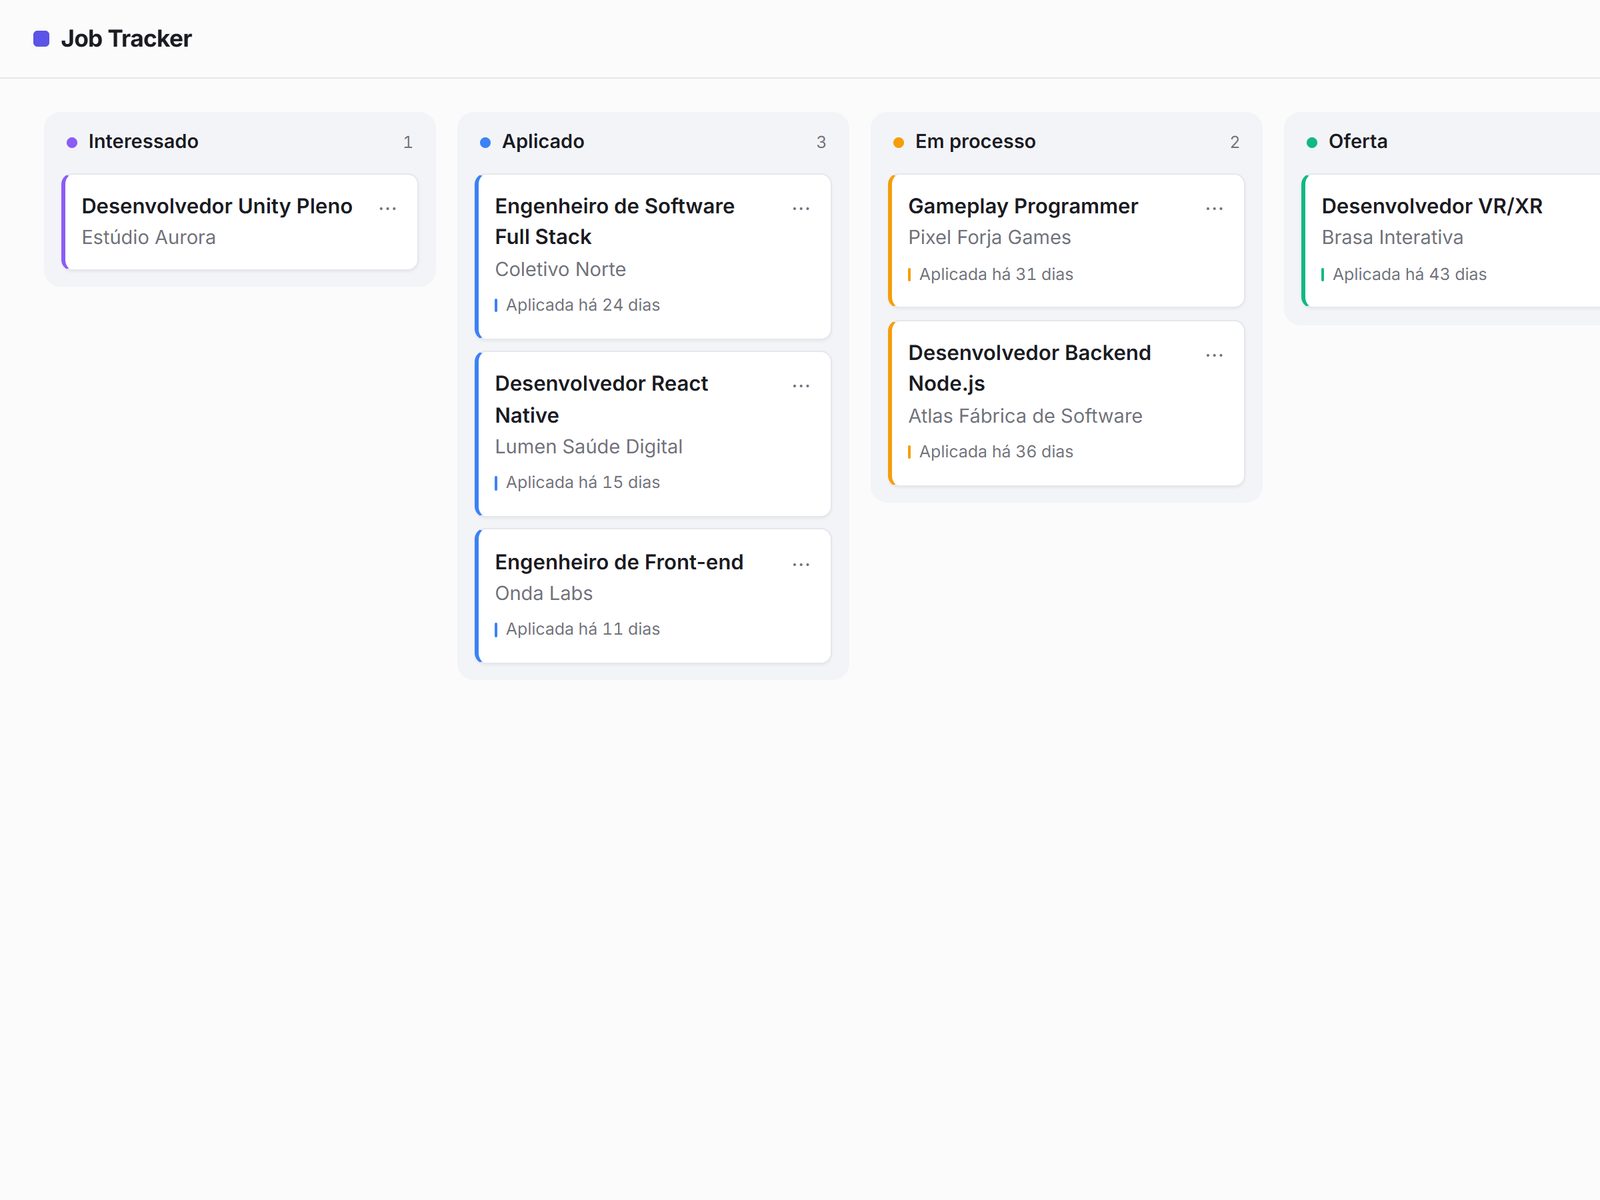
Task: Open options menu for Desenvolvedor Backend Node.js card
Action: point(1214,355)
